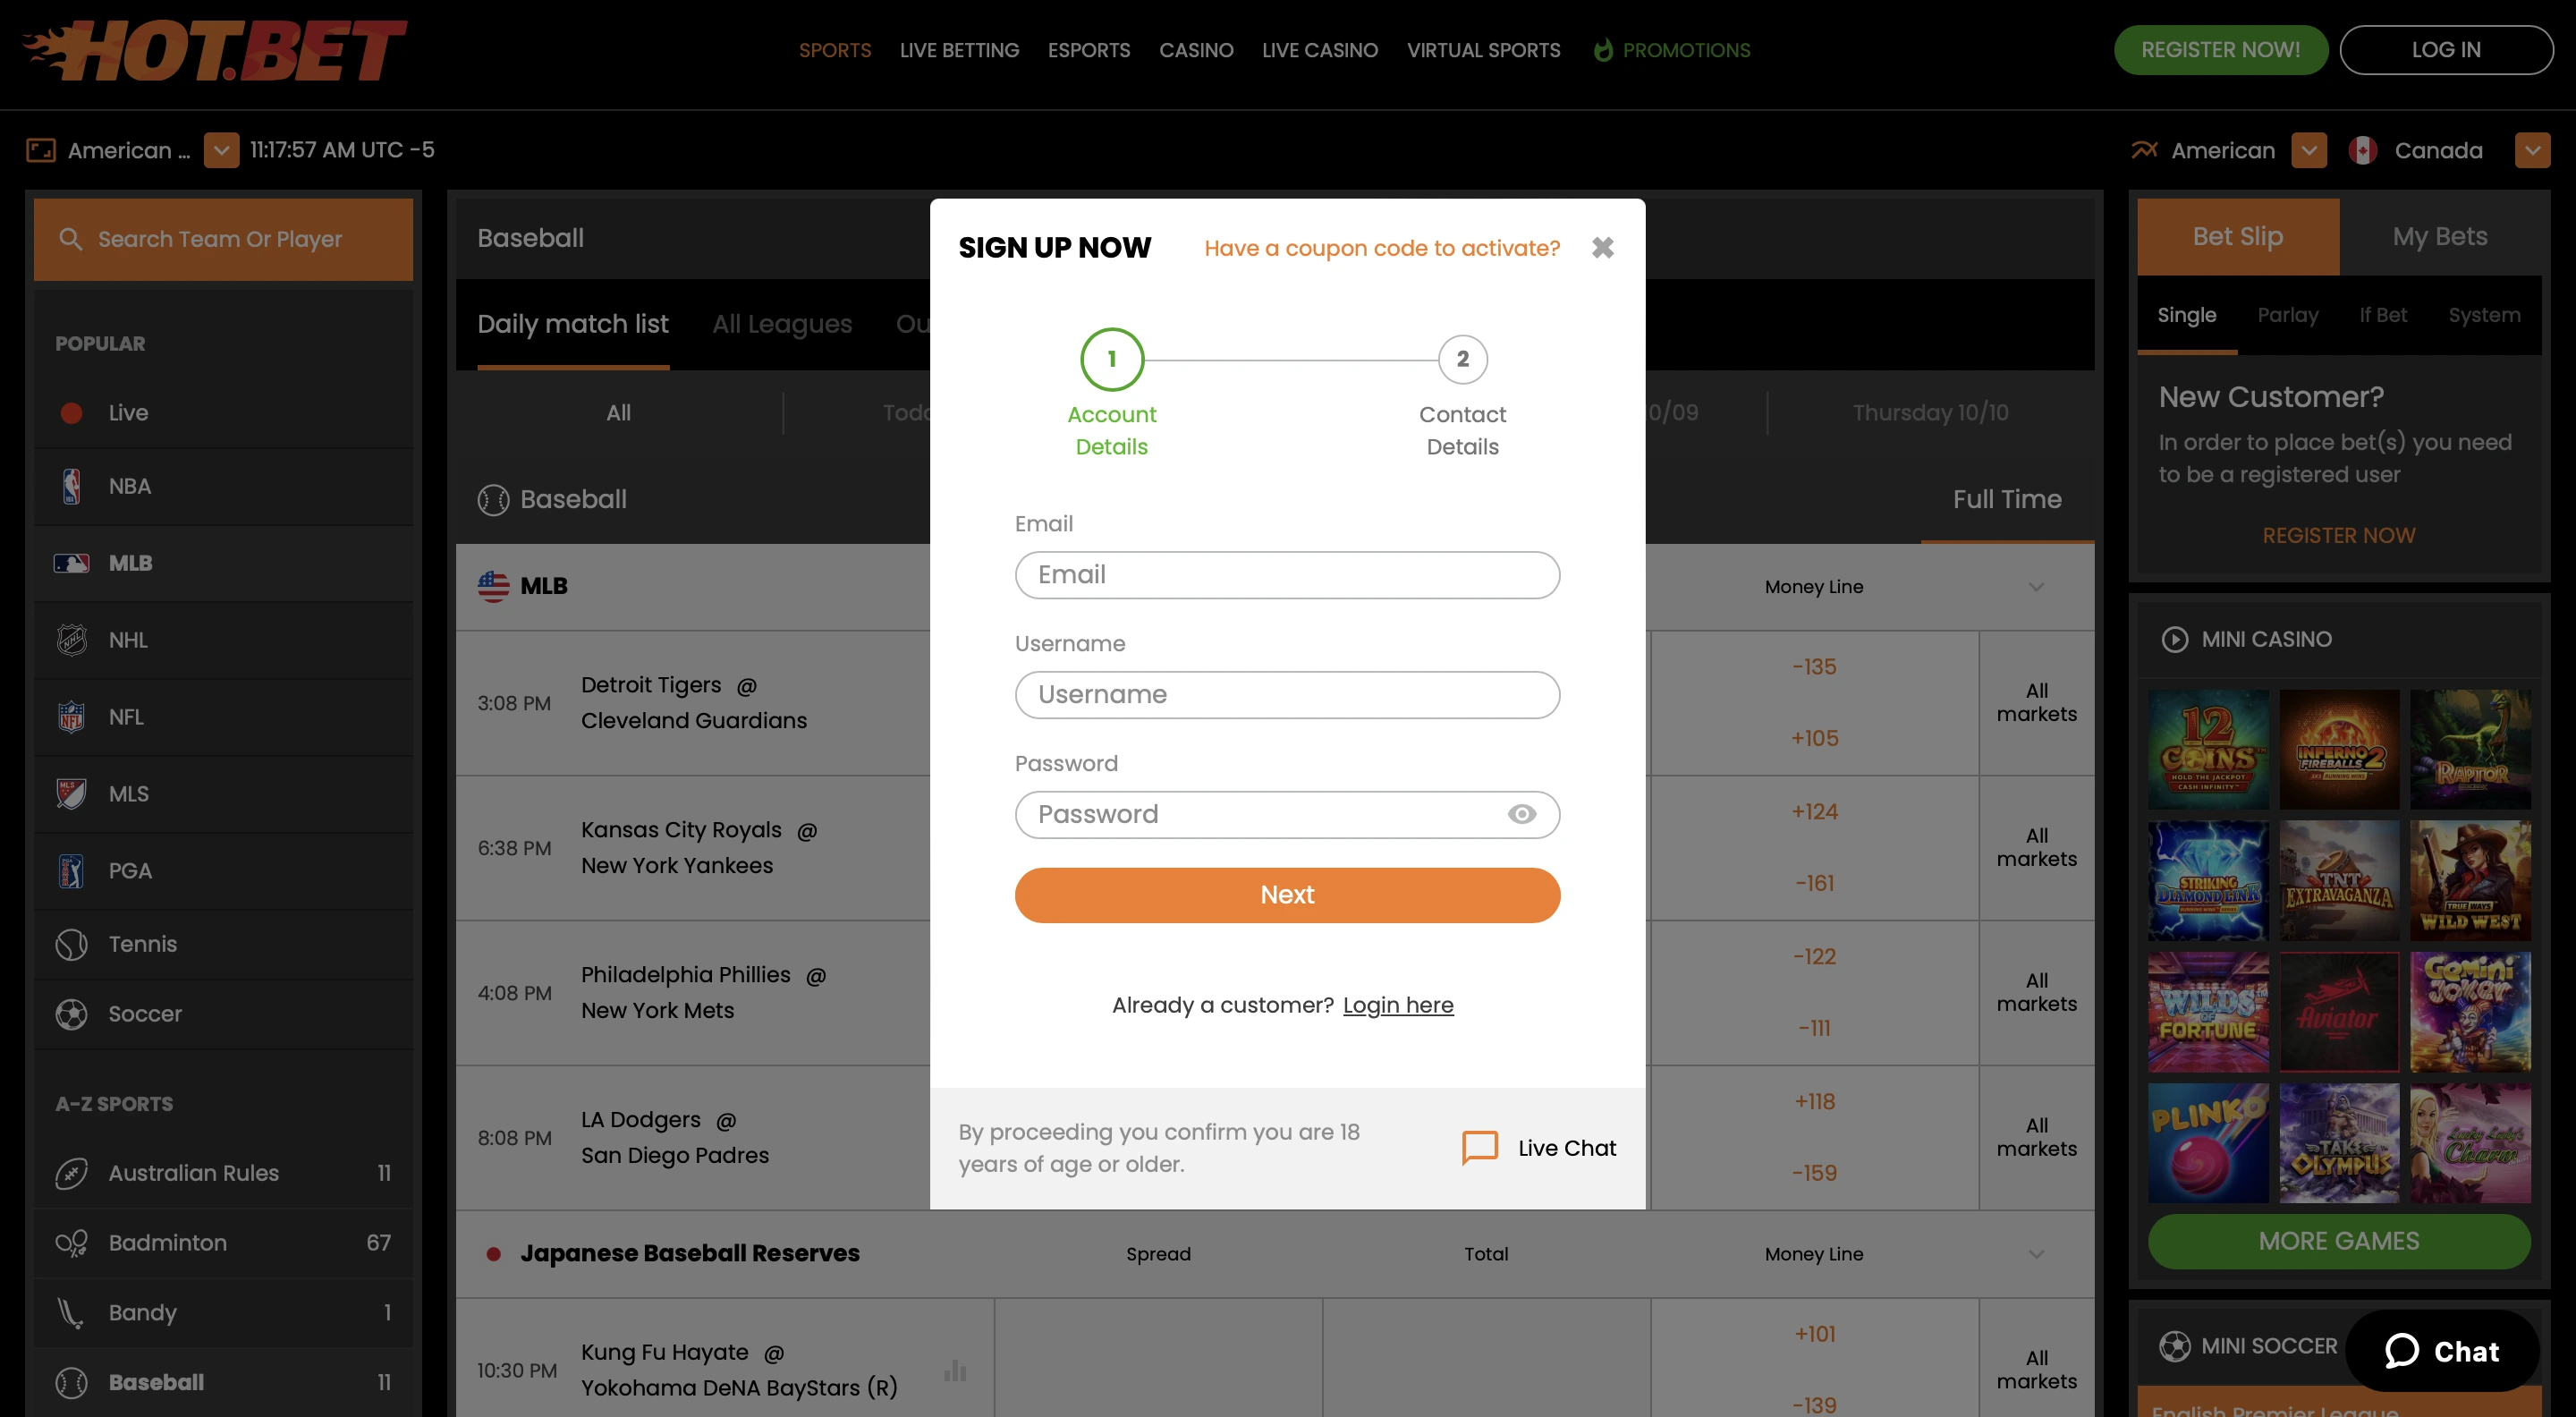Click the Mini Soccer panel icon
This screenshot has height=1417, width=2576.
click(x=2176, y=1345)
